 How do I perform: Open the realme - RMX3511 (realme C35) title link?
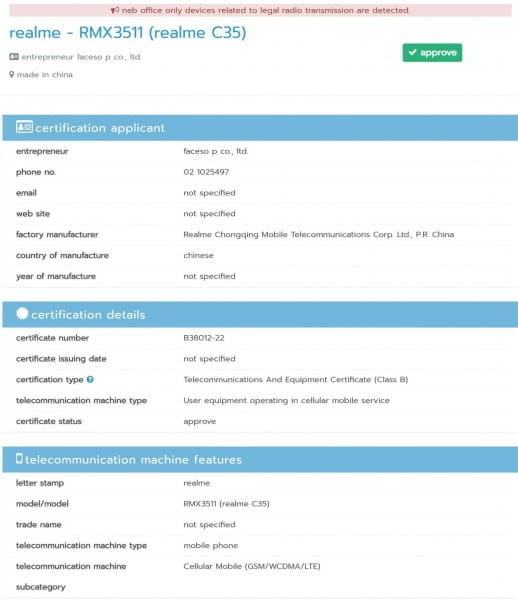127,33
